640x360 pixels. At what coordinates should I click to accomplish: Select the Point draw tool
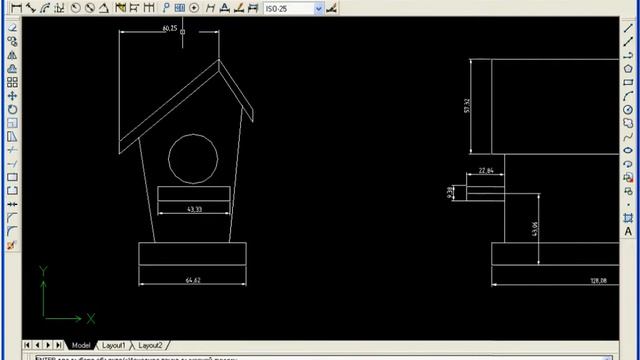[x=628, y=204]
